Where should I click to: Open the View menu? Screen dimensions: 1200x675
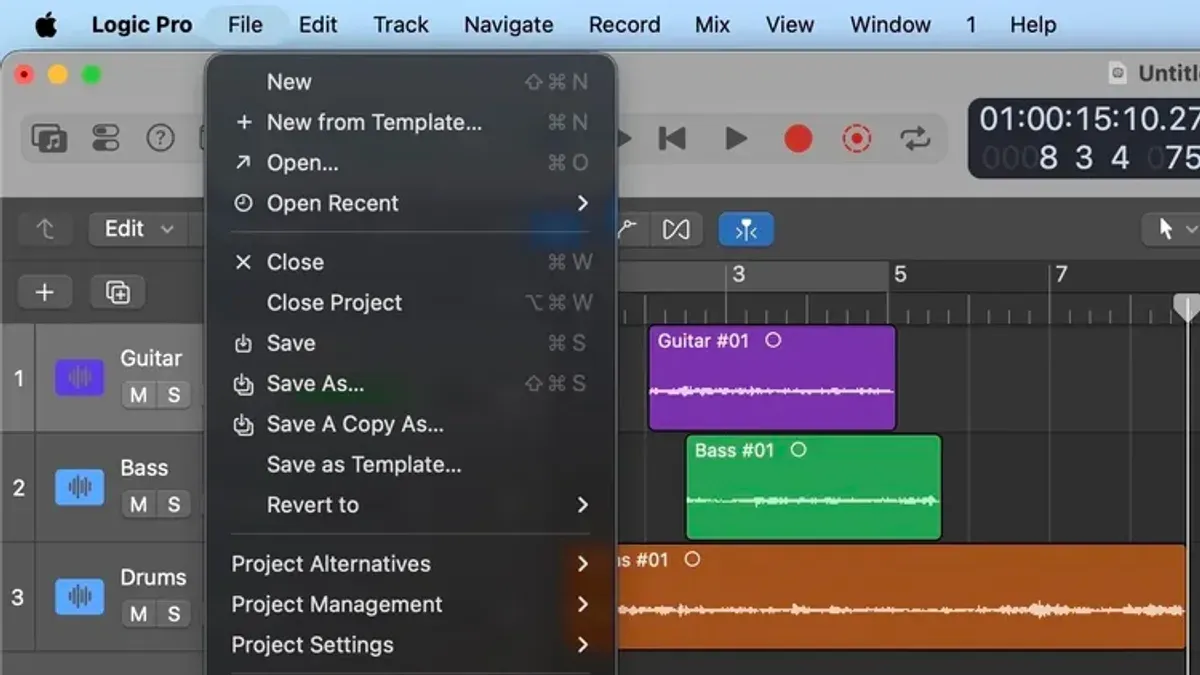coord(790,24)
